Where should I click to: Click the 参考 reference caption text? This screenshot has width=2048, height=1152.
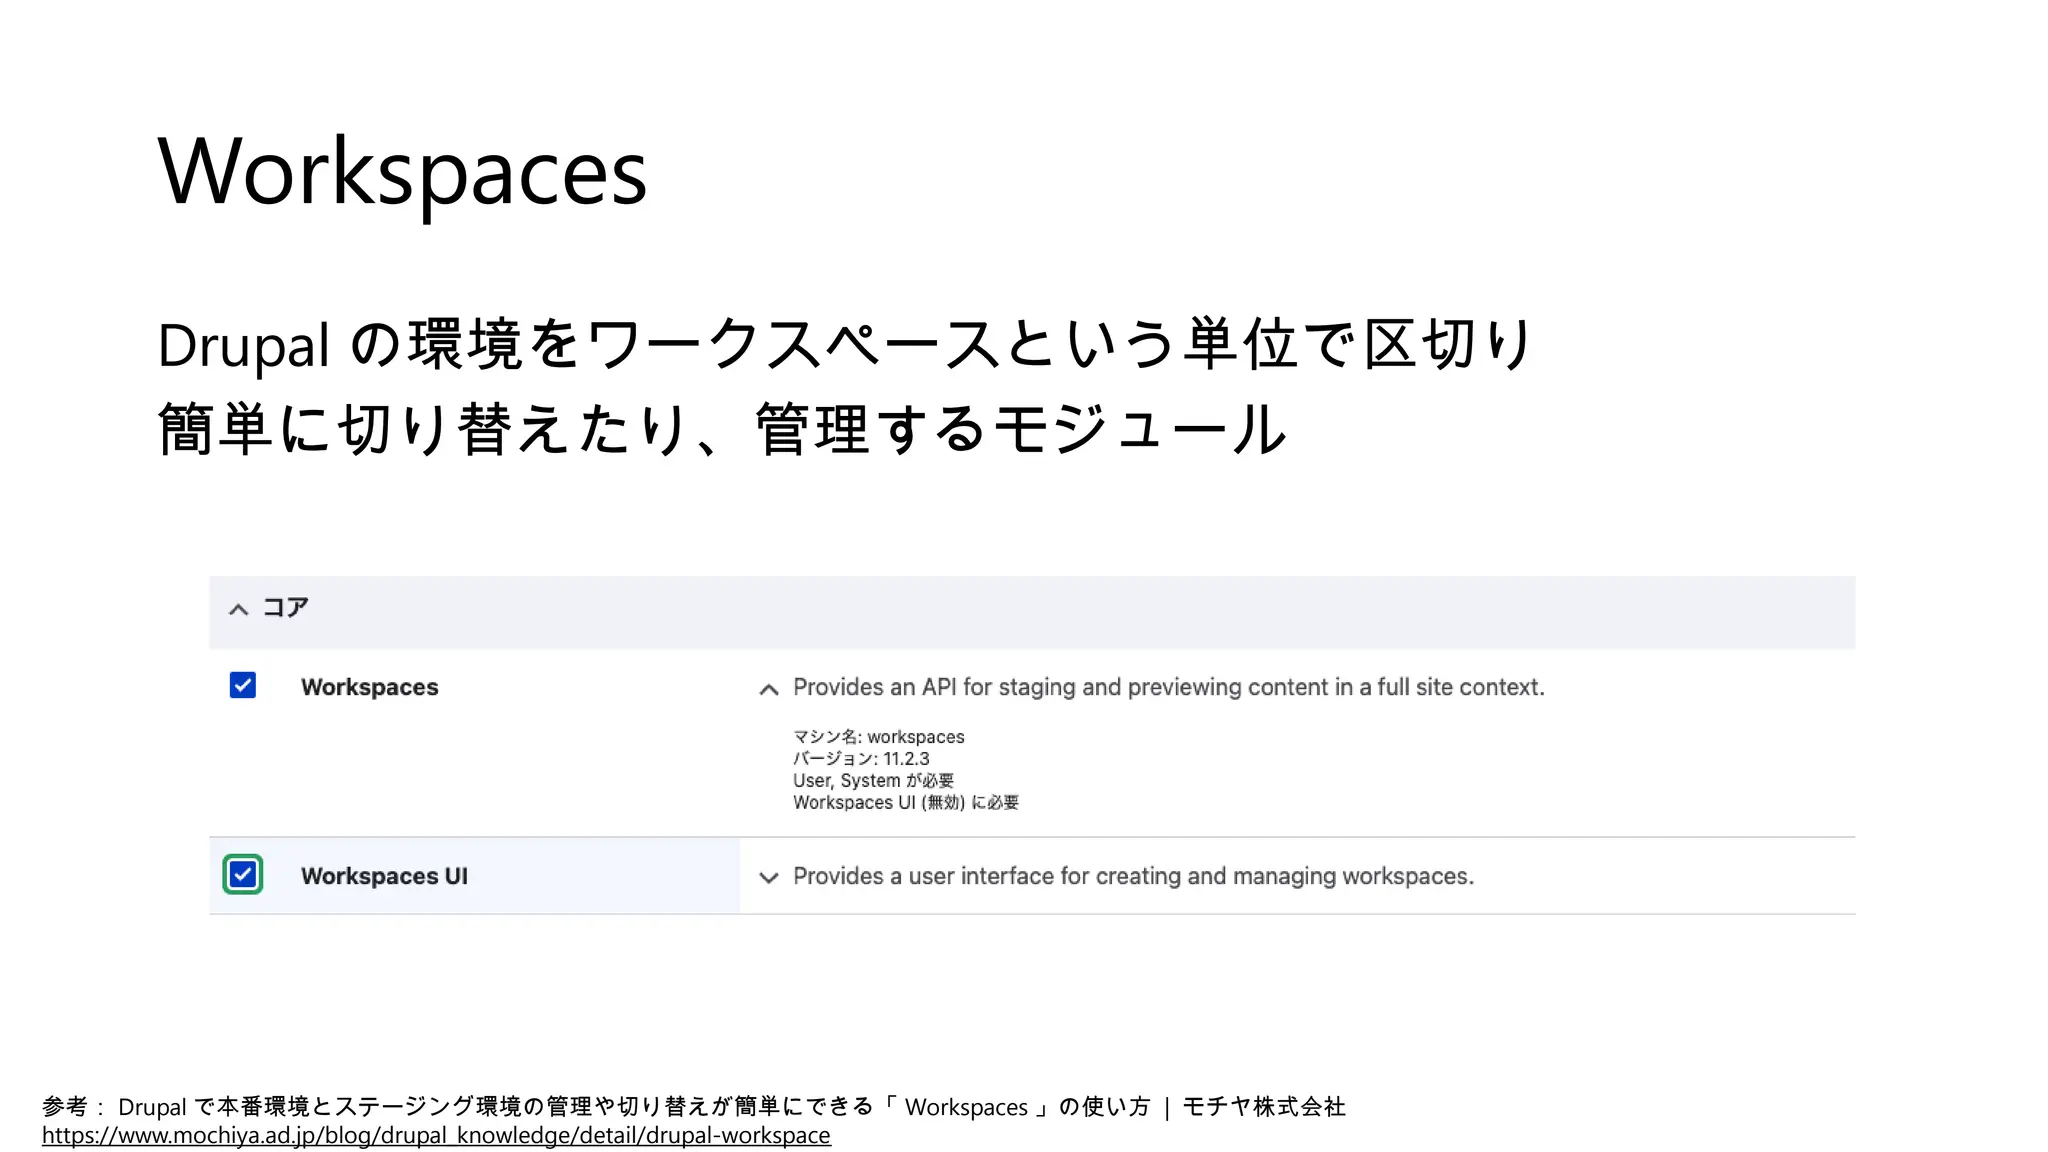click(x=693, y=1106)
